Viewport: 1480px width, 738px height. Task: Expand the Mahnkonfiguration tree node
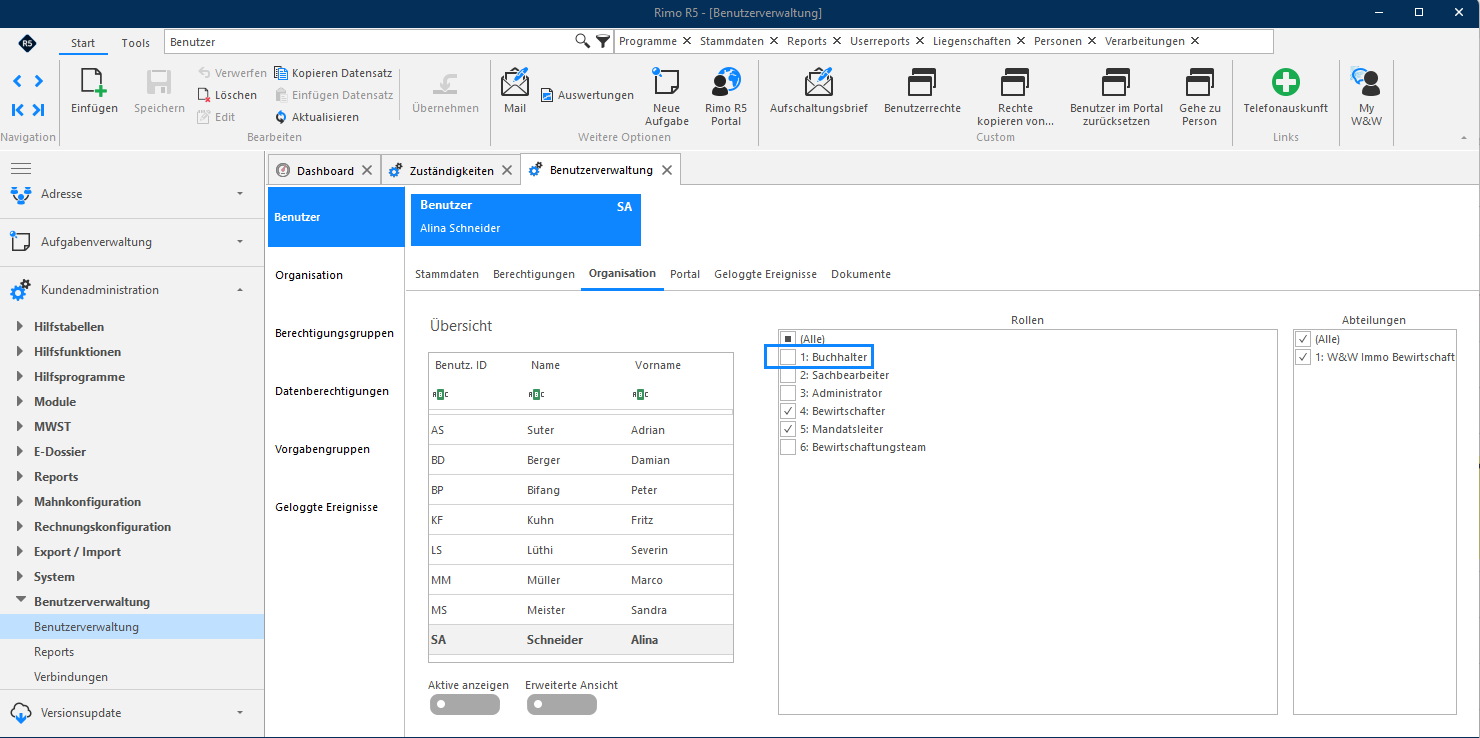click(x=22, y=502)
